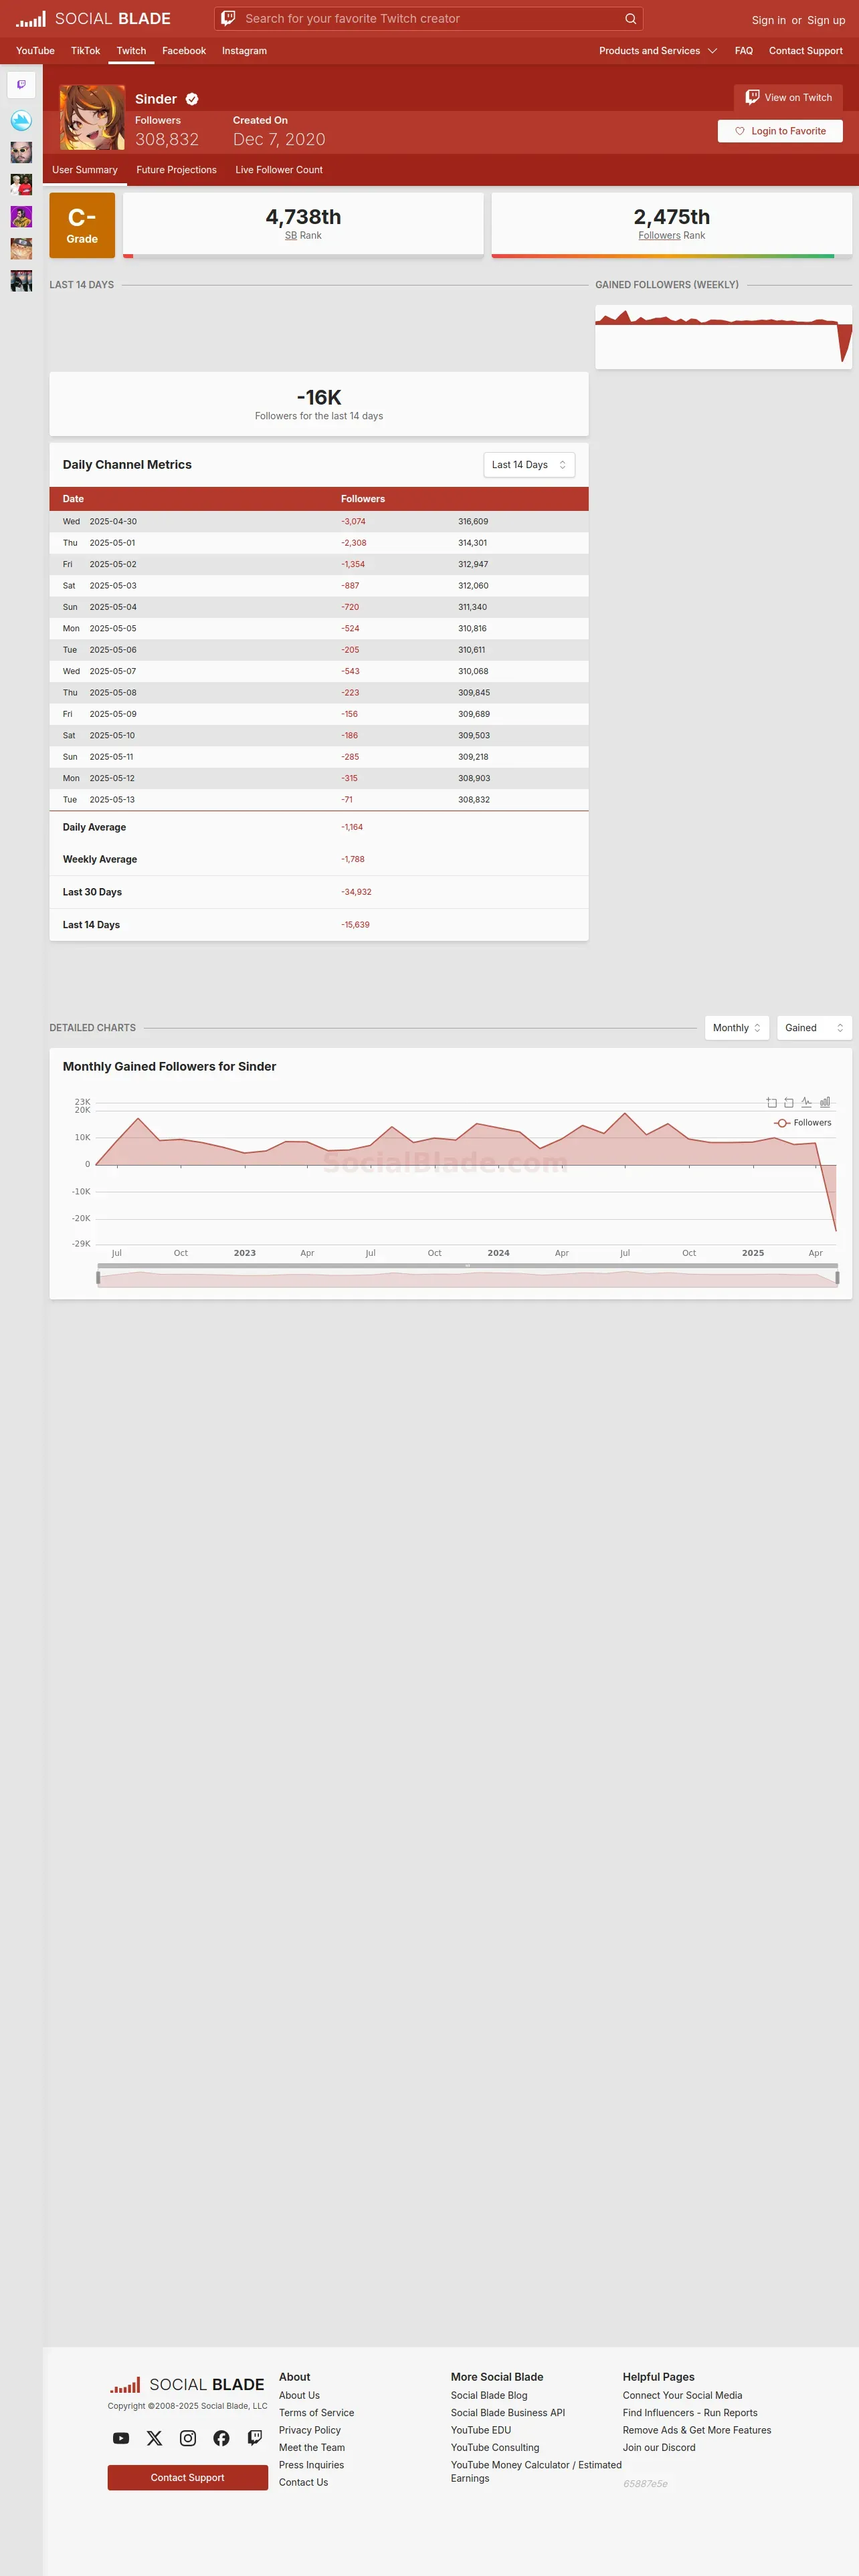This screenshot has width=859, height=2576.
Task: Open the yellow sunglasses man avatar in sidebar
Action: (21, 152)
